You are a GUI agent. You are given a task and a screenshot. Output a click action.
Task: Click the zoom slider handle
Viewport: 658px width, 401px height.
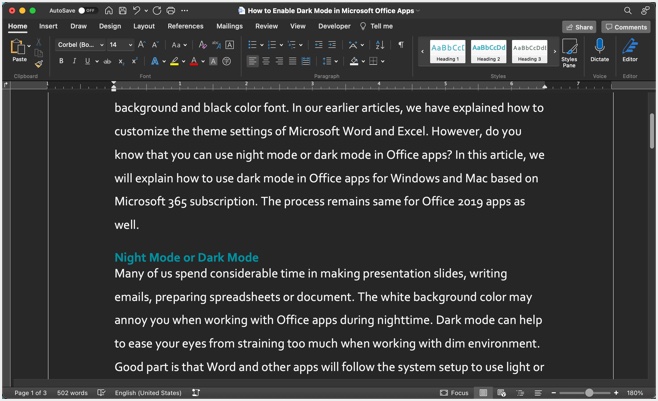[589, 393]
